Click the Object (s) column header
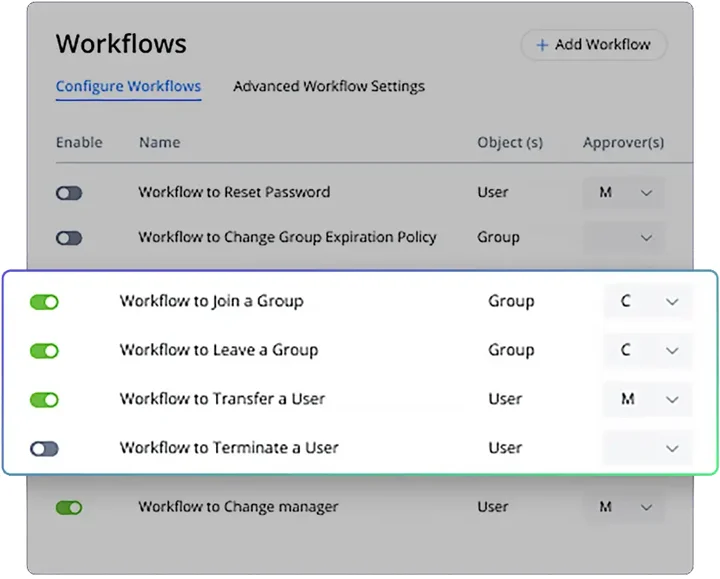Screen dimensions: 720x579 coord(510,143)
